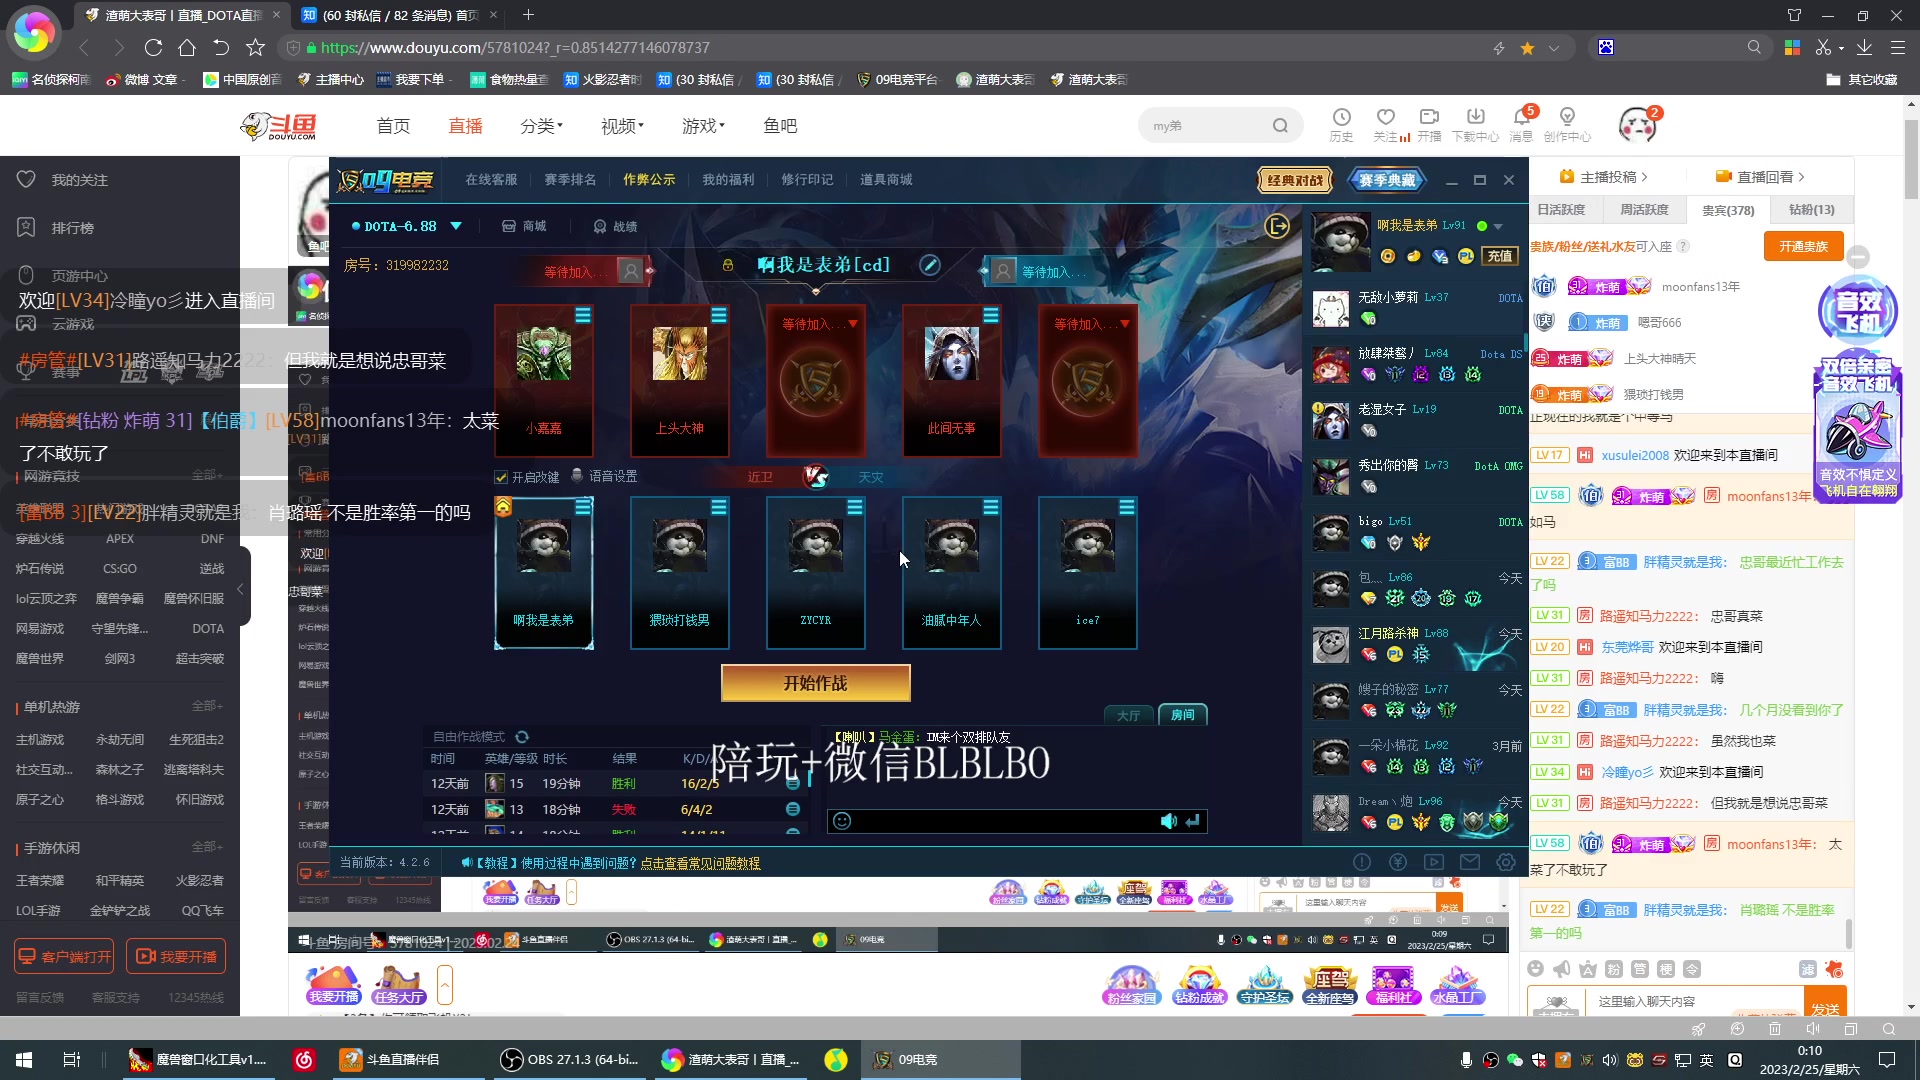The height and width of the screenshot is (1080, 1920).
Task: Open OBS 27.1.3 from the Windows taskbar
Action: click(570, 1059)
